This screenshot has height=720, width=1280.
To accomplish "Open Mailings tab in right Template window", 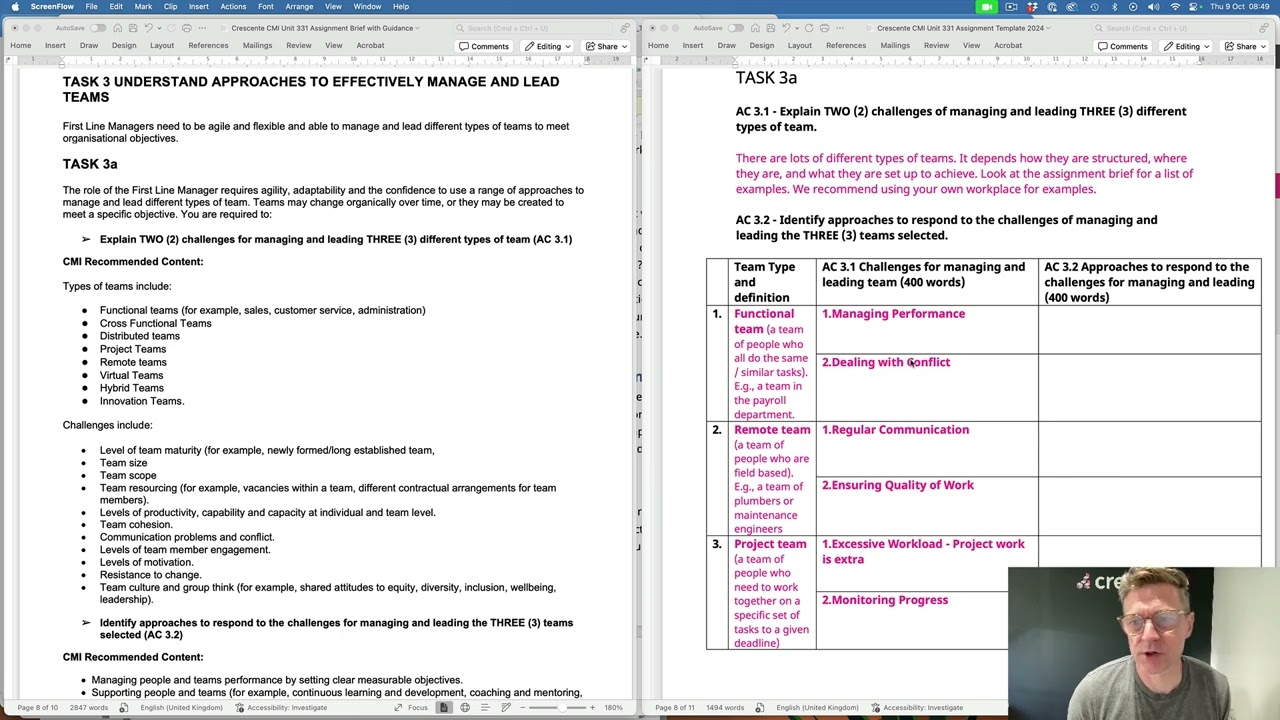I will (895, 45).
